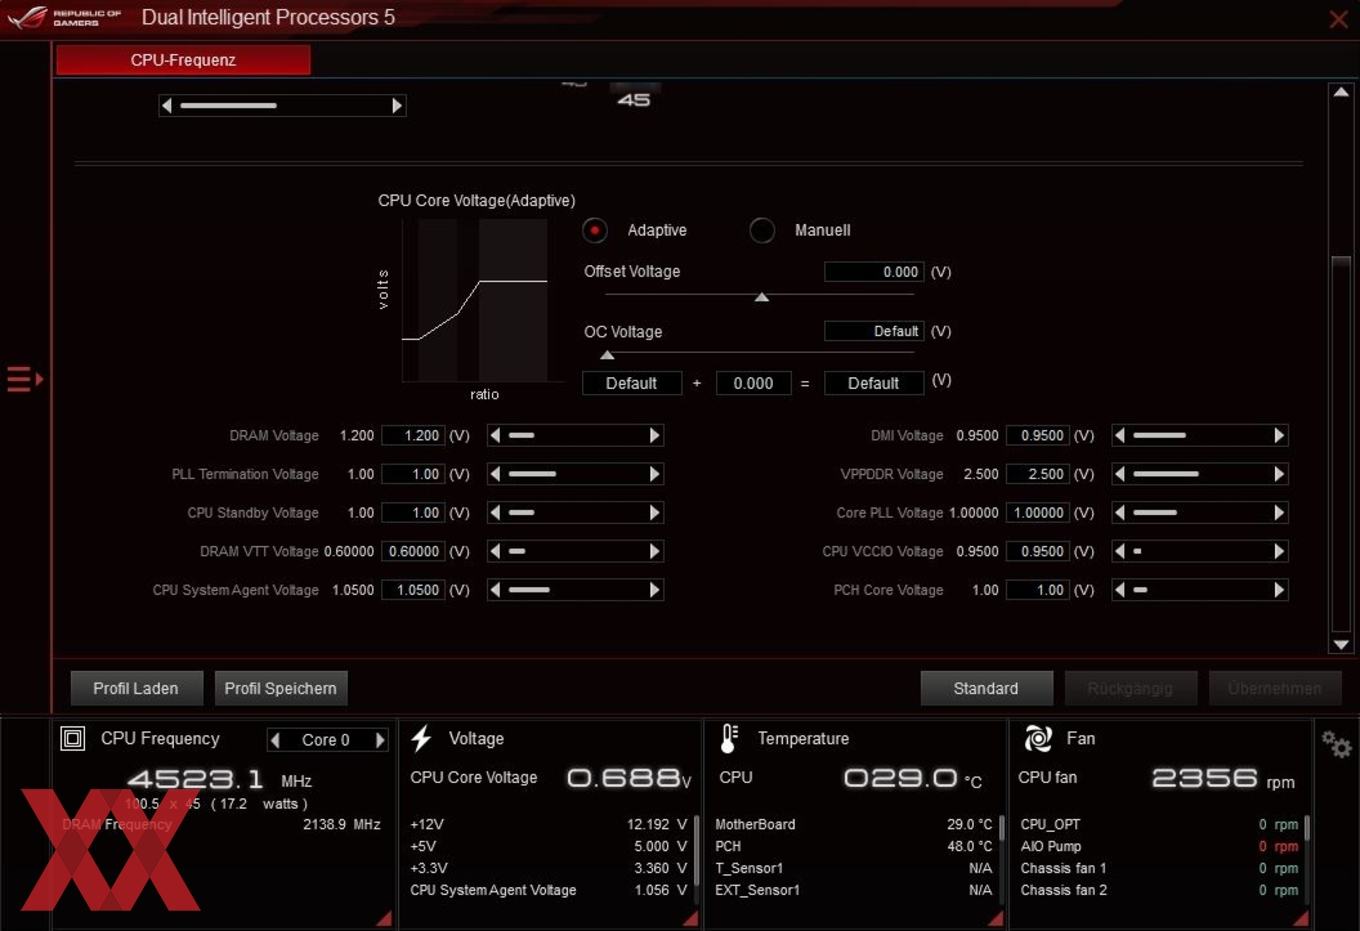The width and height of the screenshot is (1360, 931).
Task: Edit the DRAM Voltage 1.200 field
Action: pyautogui.click(x=413, y=435)
